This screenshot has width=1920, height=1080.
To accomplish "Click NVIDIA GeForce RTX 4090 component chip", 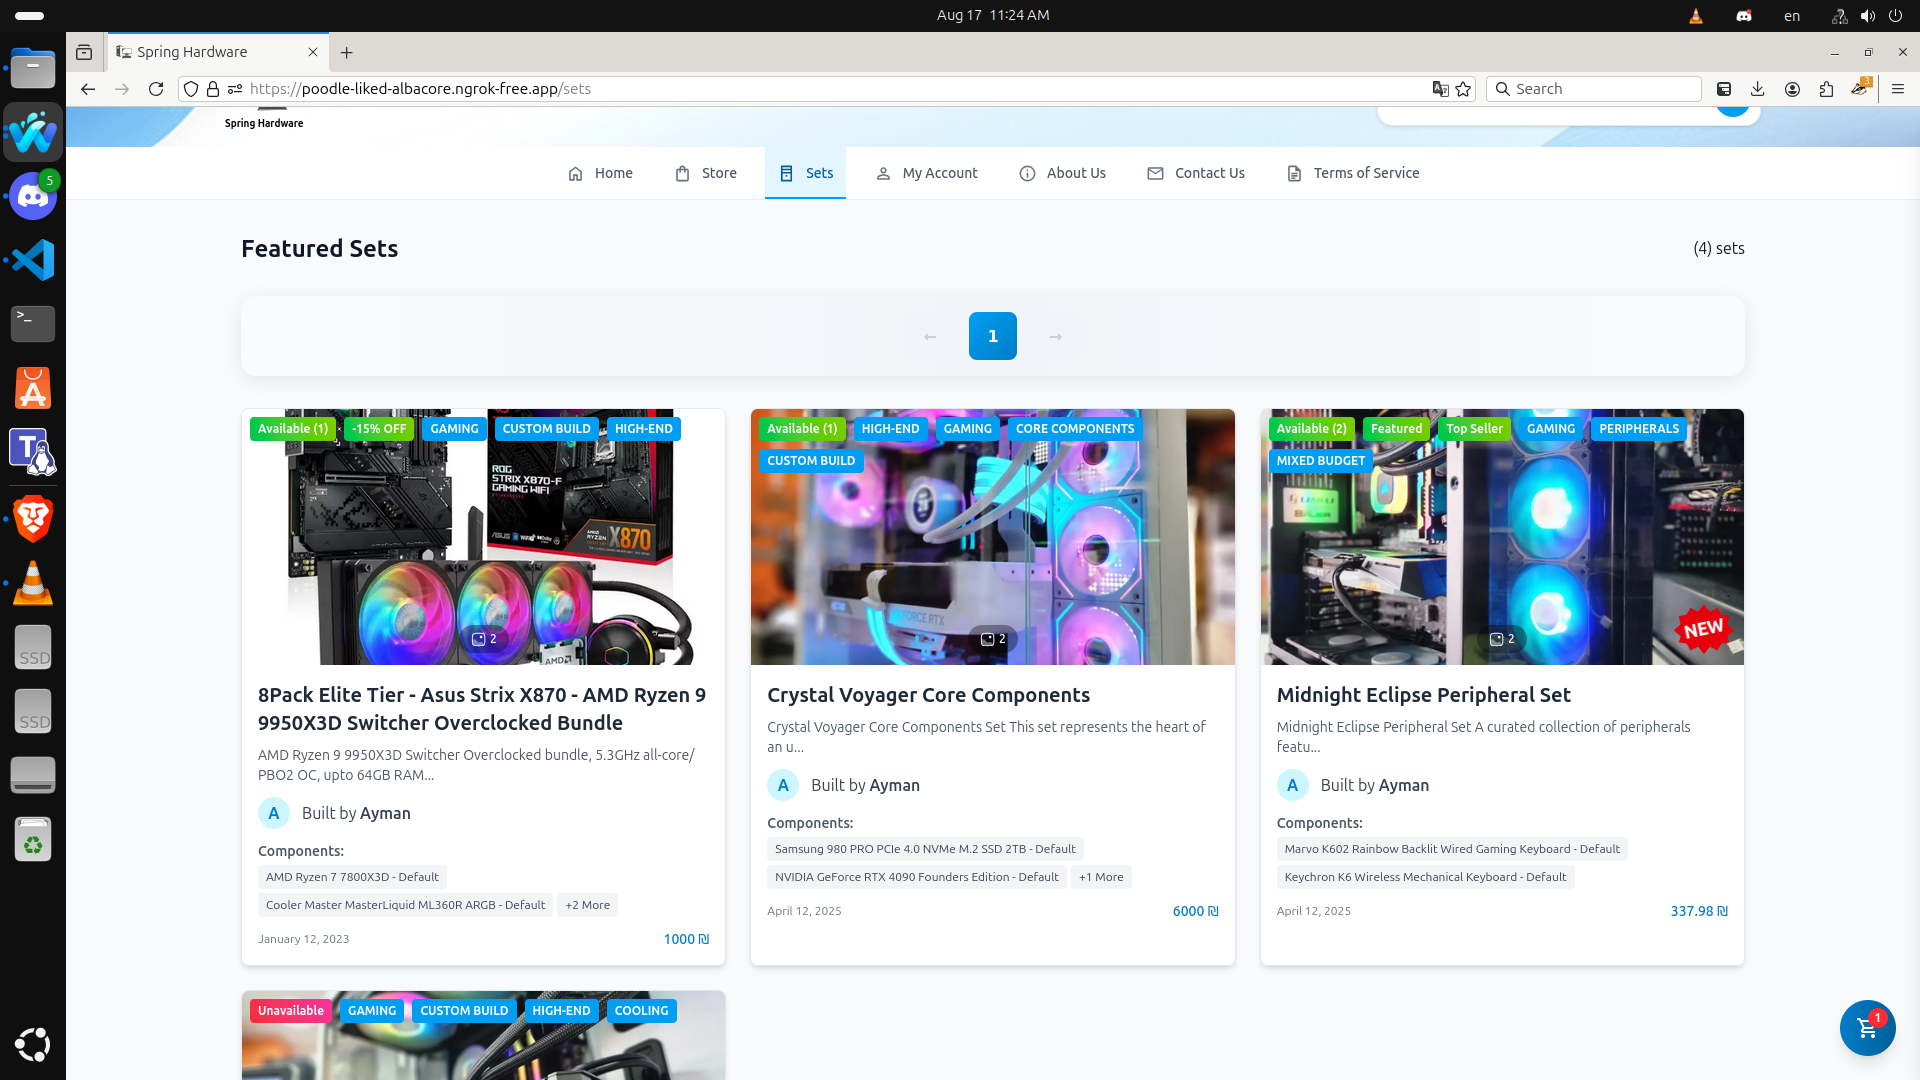I will coord(916,877).
